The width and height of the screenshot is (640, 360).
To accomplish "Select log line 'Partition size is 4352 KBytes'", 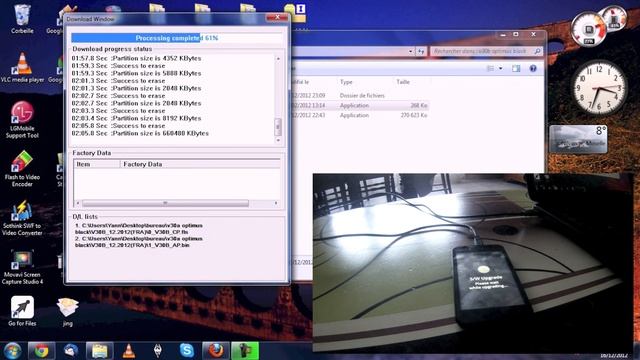I will coord(136,58).
